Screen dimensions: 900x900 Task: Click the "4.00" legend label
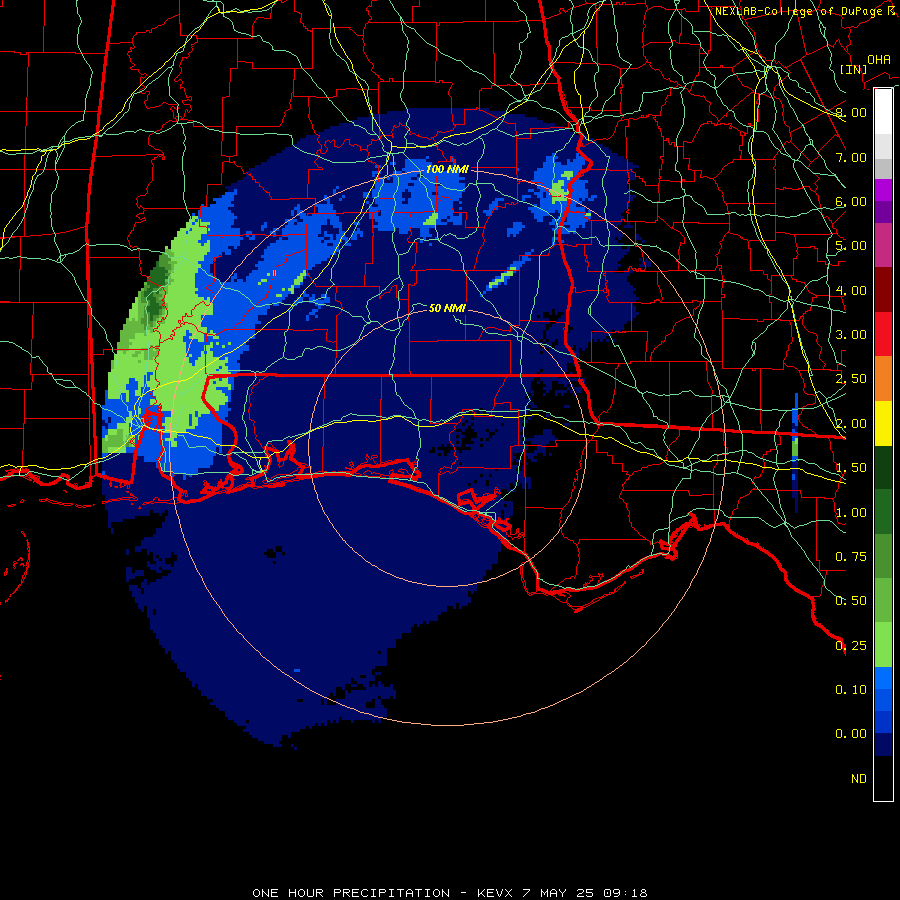(851, 290)
